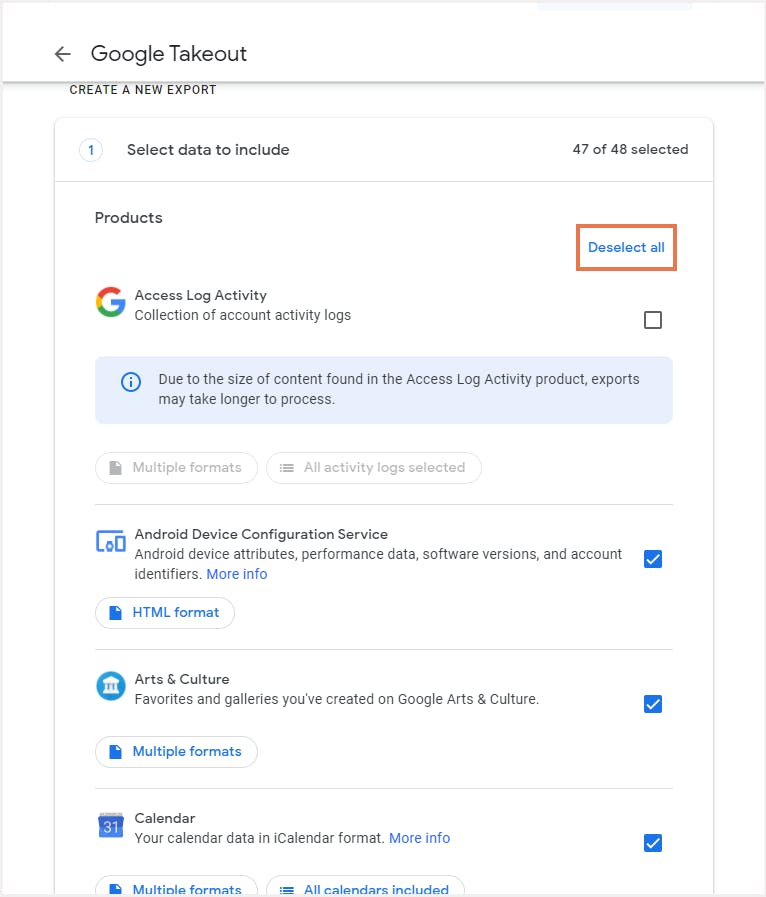Click the blue info circle in the notice banner
Viewport: 766px width, 897px height.
[x=130, y=381]
